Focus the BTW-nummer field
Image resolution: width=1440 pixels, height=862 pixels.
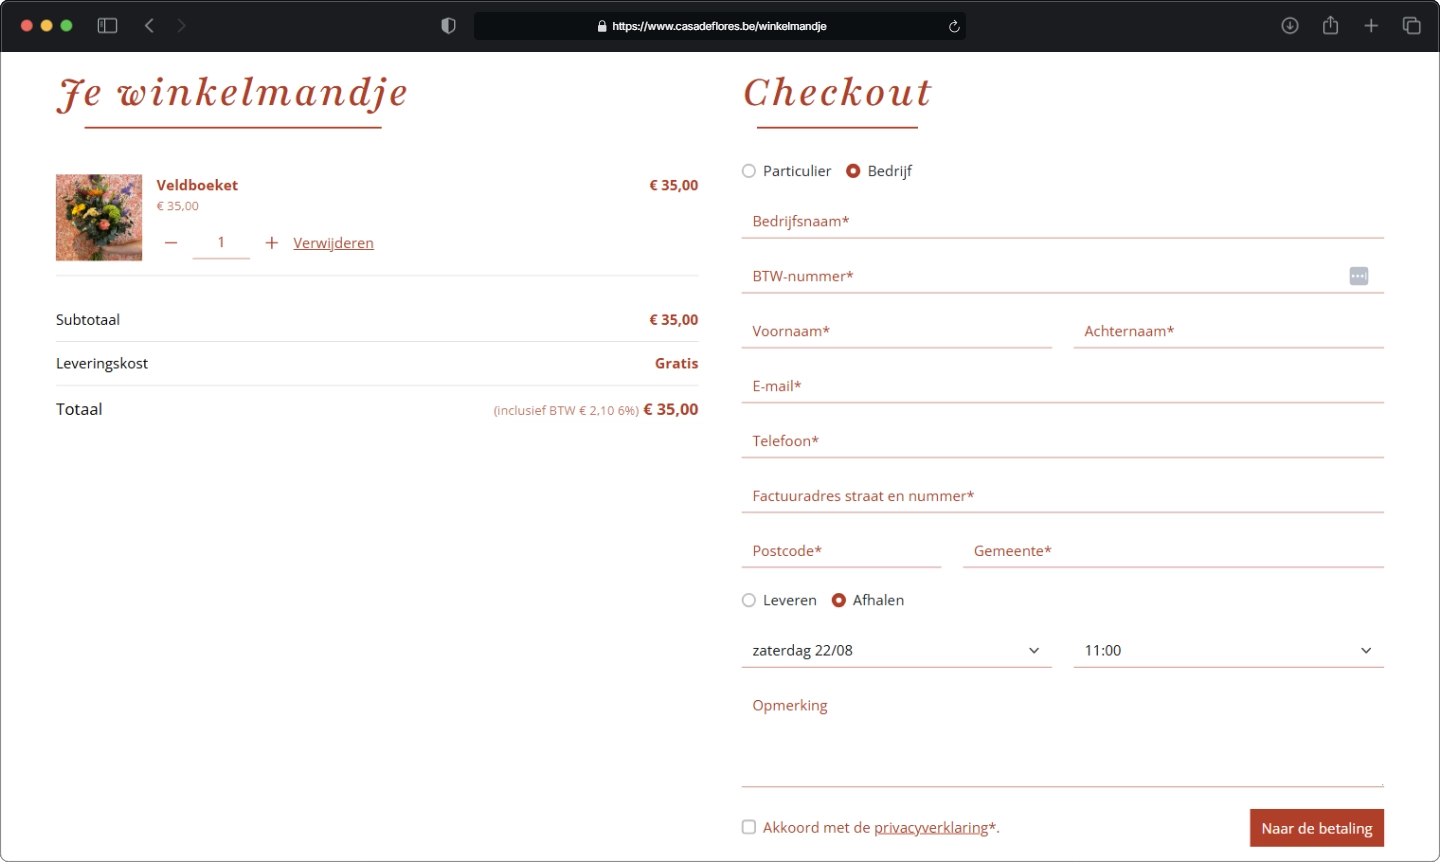[1062, 277]
